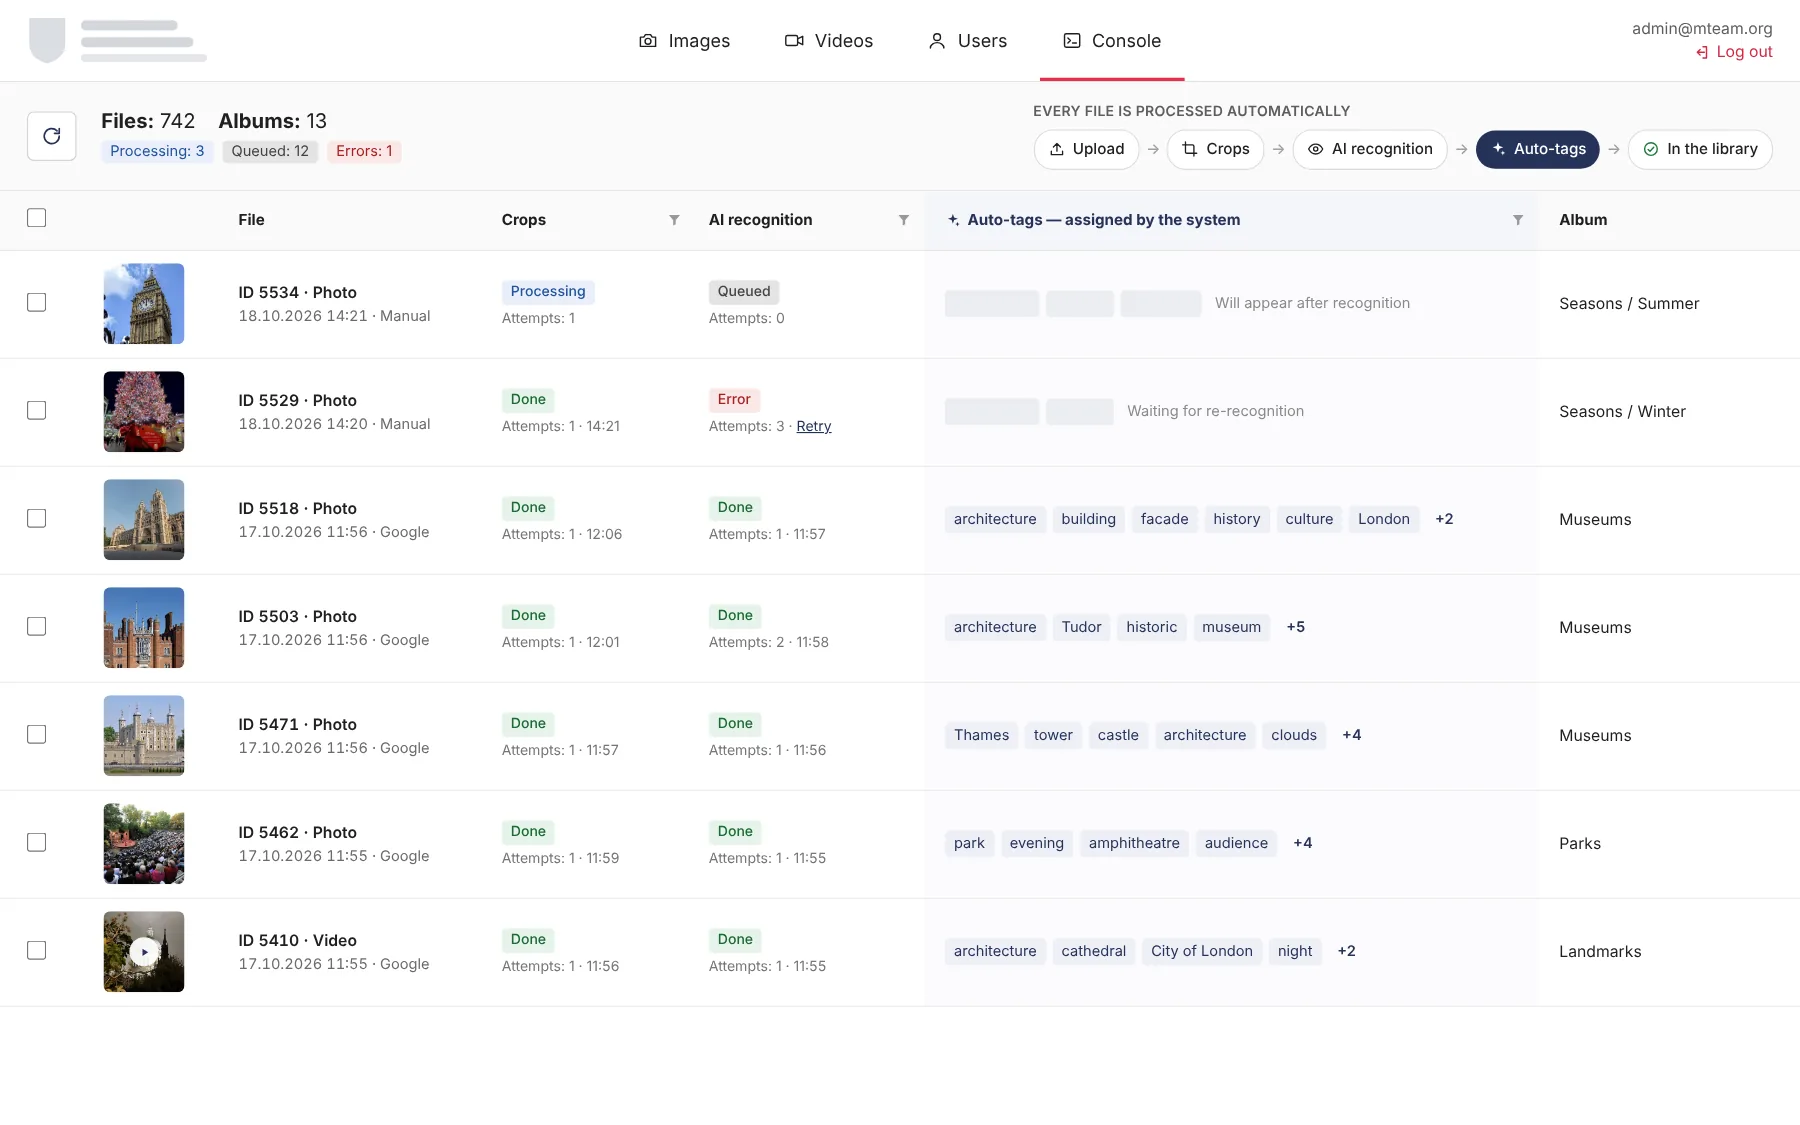Image resolution: width=1800 pixels, height=1125 pixels.
Task: Open the Crops column filter
Action: (674, 220)
